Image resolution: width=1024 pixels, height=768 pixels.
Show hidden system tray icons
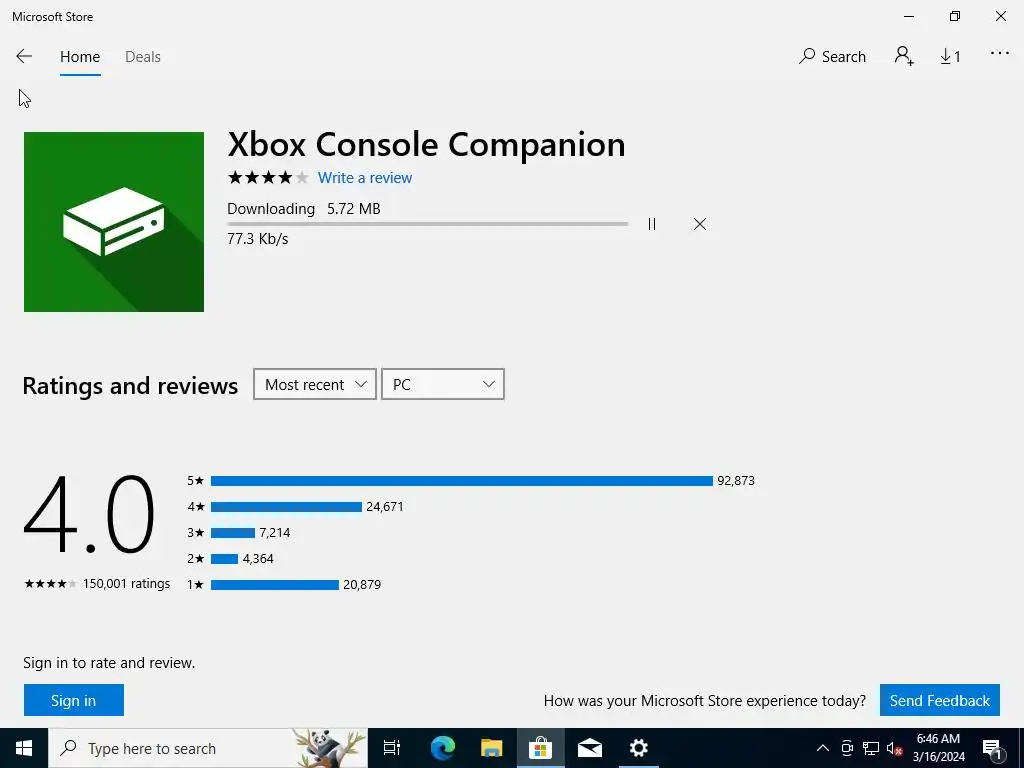tap(823, 748)
